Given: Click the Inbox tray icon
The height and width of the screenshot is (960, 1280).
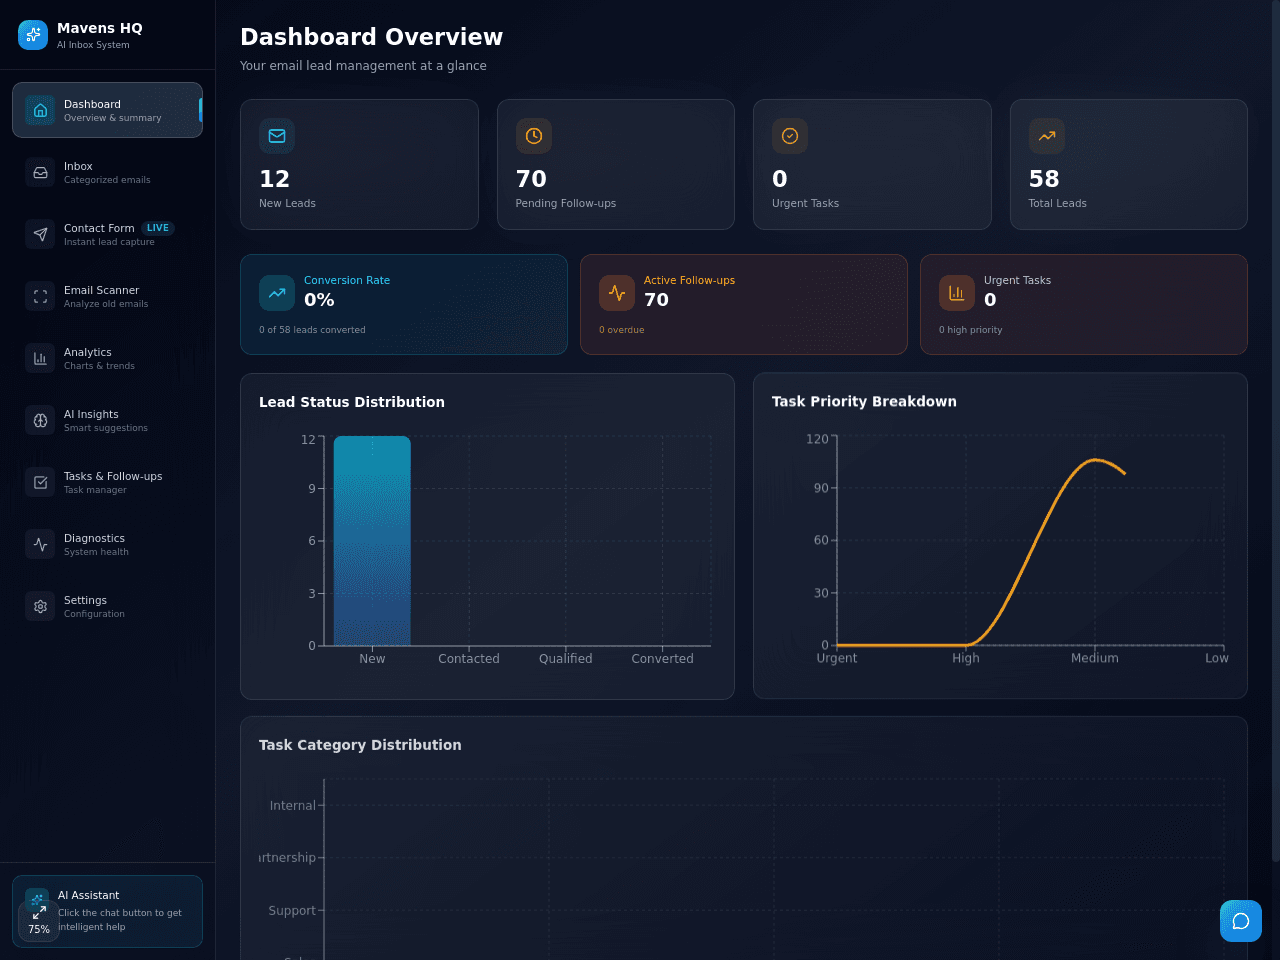Looking at the screenshot, I should click(40, 172).
